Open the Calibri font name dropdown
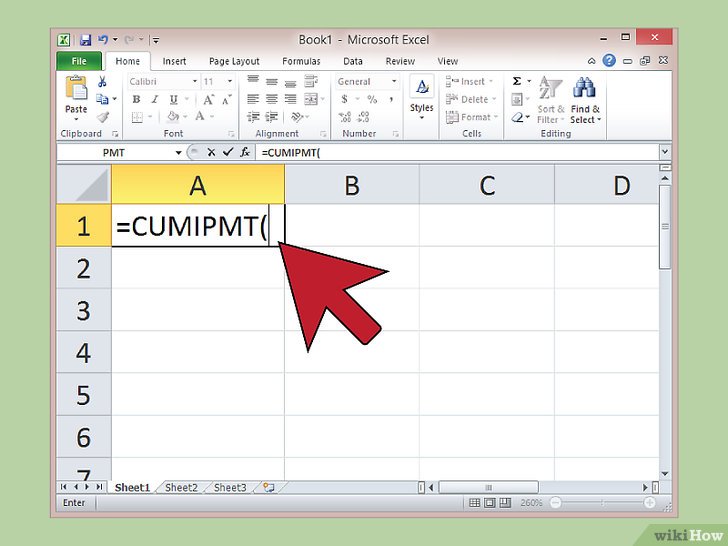 195,82
